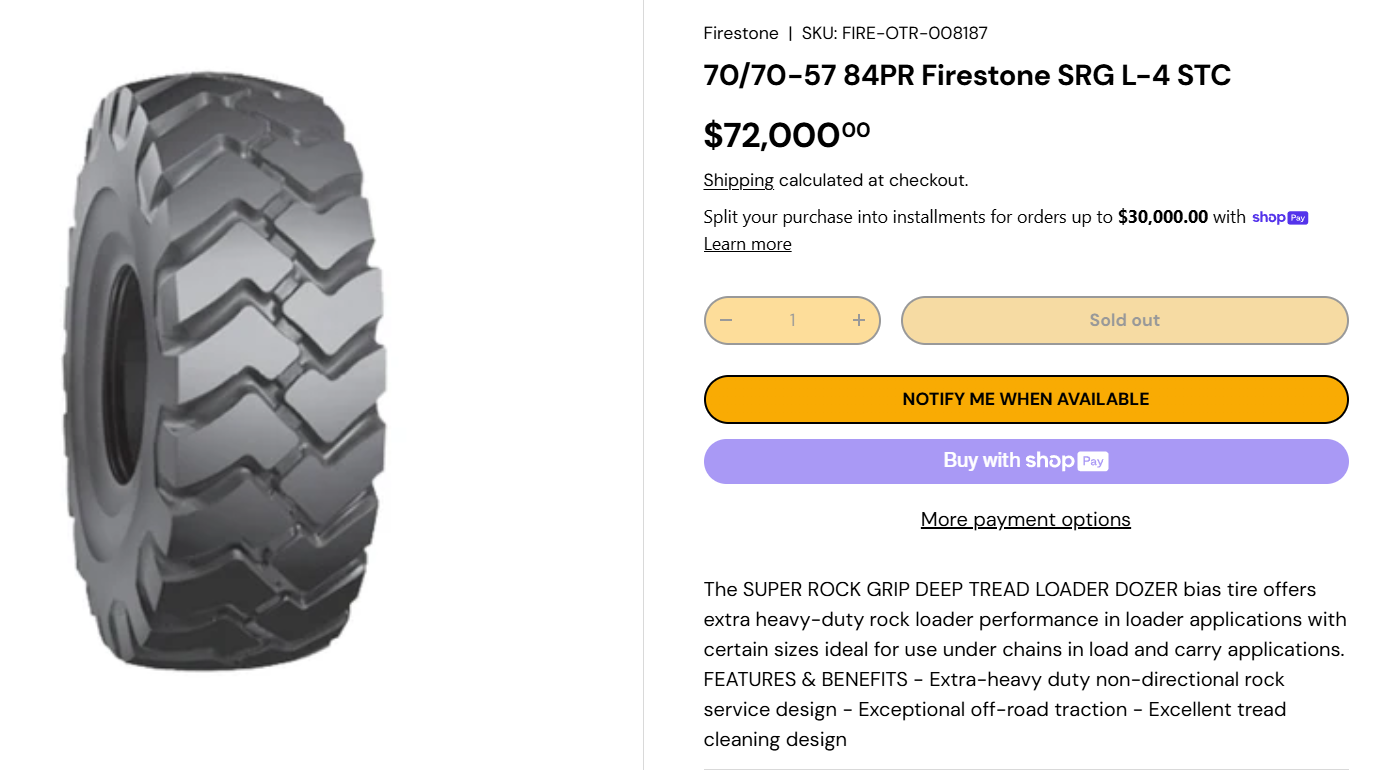Increase quantity with the plus icon
Viewport: 1388px width, 770px height.
pyautogui.click(x=859, y=320)
